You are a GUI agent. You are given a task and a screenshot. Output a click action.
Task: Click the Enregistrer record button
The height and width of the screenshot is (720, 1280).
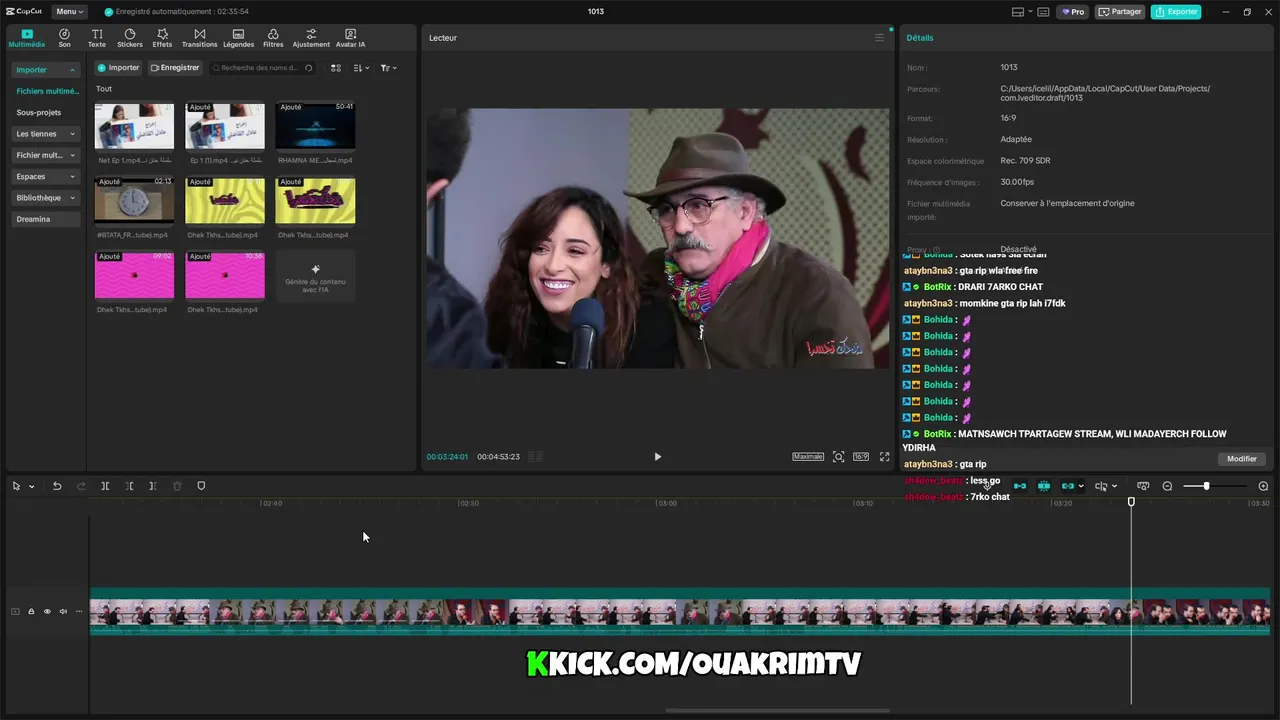coord(175,68)
